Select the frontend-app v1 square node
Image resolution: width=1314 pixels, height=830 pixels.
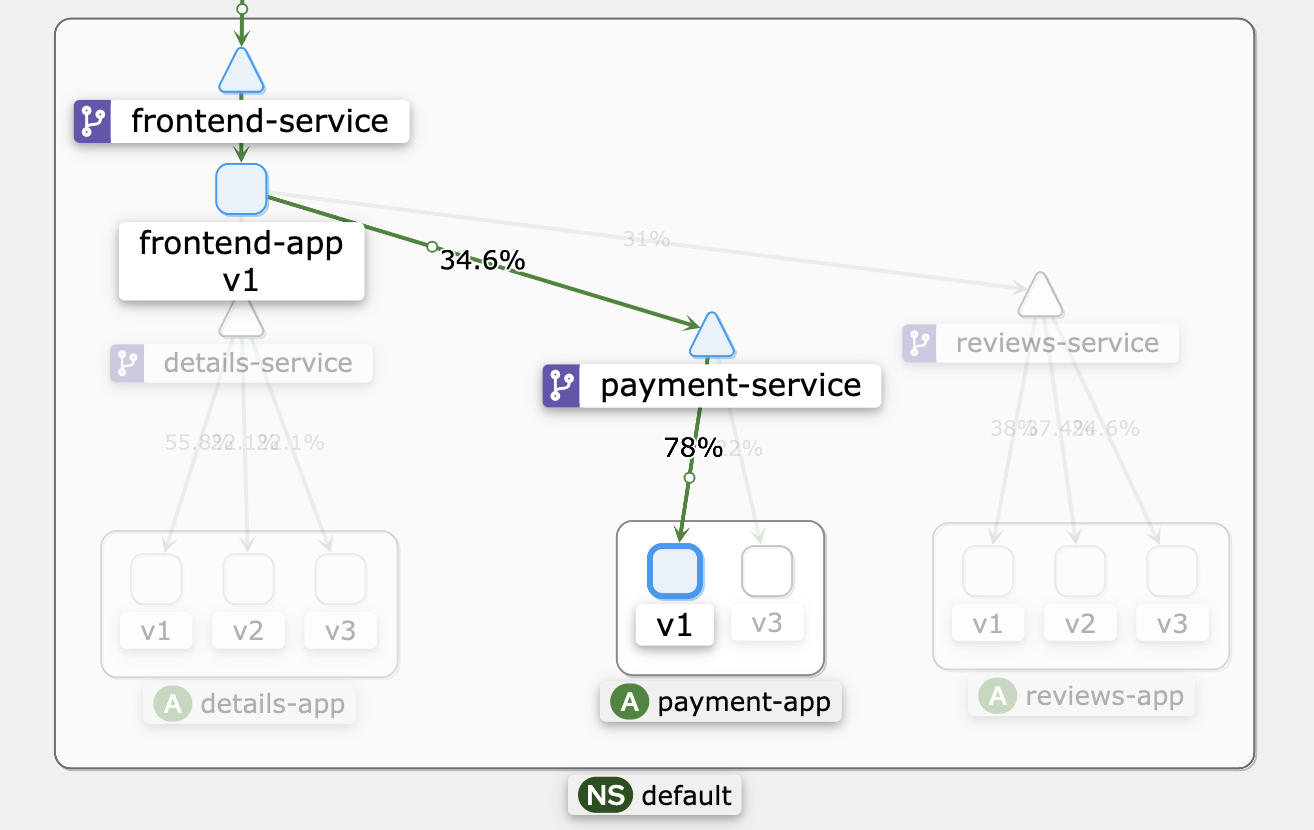[241, 189]
